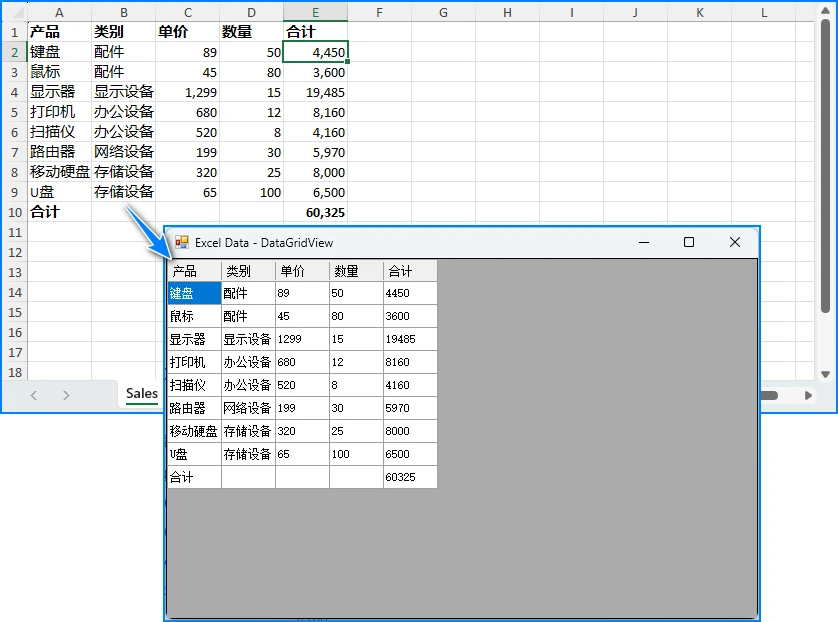Maximize the Excel Data window
This screenshot has width=838, height=622.
(x=689, y=243)
